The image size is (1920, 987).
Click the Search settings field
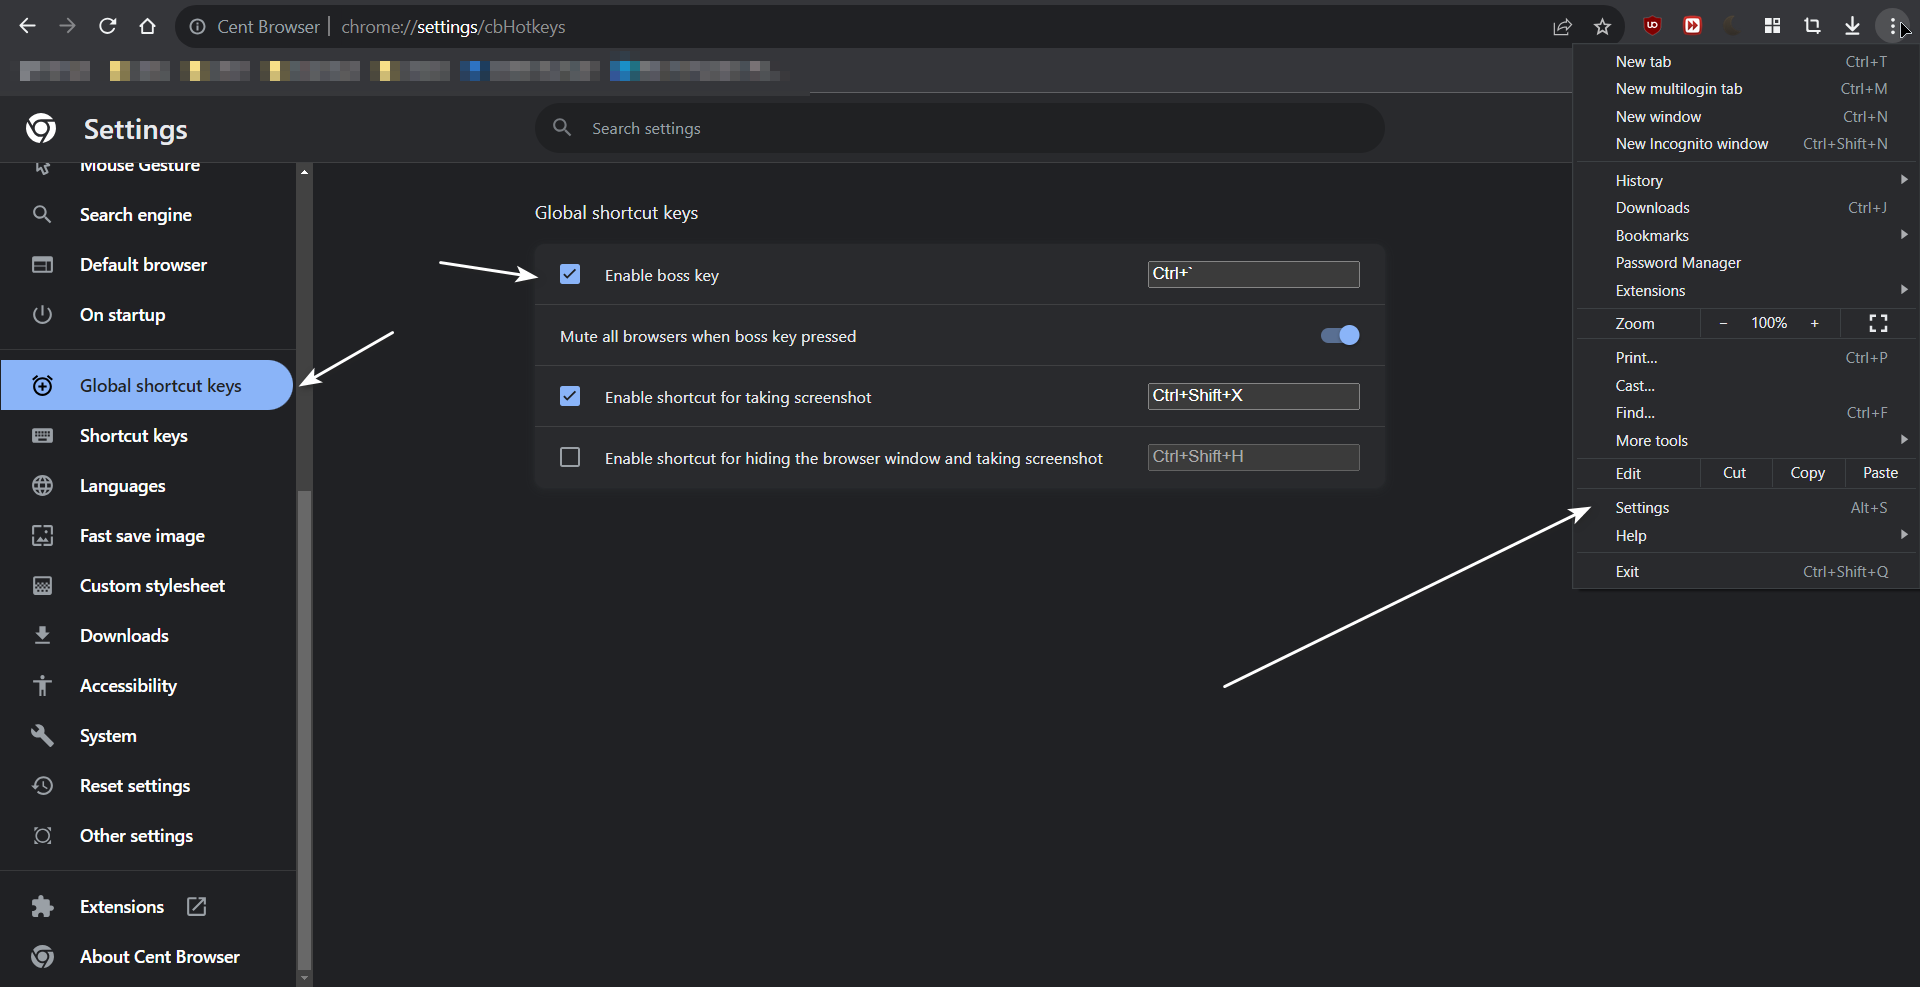(x=960, y=129)
